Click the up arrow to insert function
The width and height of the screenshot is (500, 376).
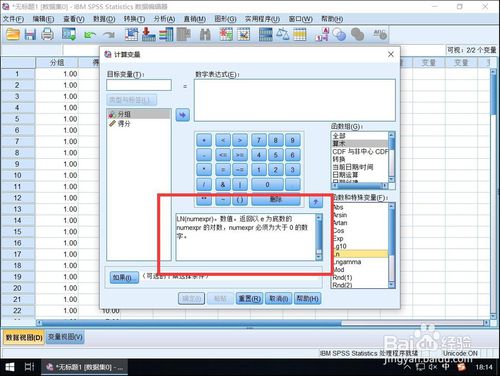(316, 202)
